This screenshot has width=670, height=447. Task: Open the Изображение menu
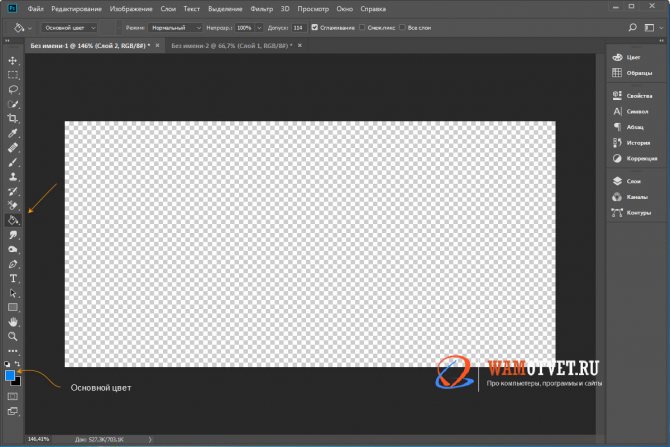coord(131,9)
